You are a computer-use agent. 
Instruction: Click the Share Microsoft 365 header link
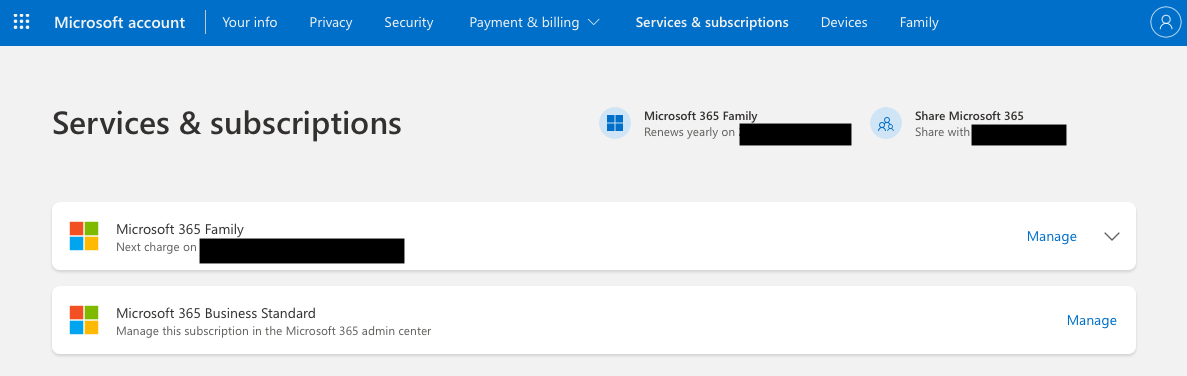(x=969, y=116)
